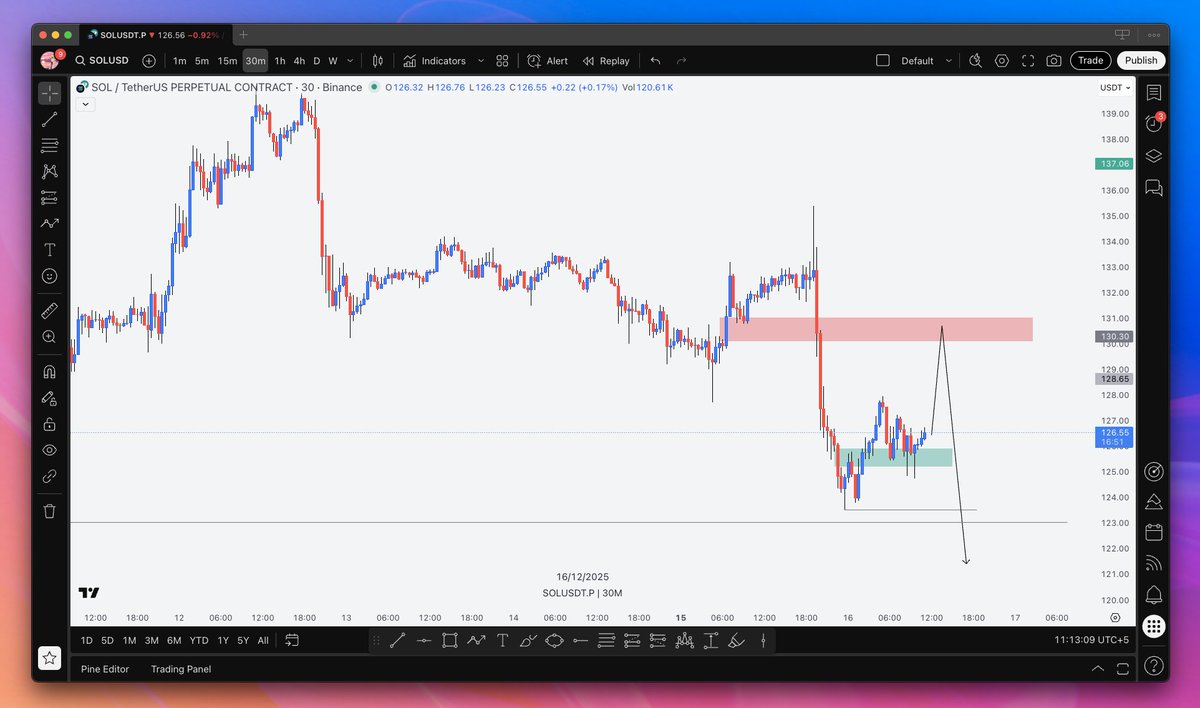Image resolution: width=1200 pixels, height=708 pixels.
Task: Open watchlist panel in right sidebar
Action: (x=1153, y=92)
